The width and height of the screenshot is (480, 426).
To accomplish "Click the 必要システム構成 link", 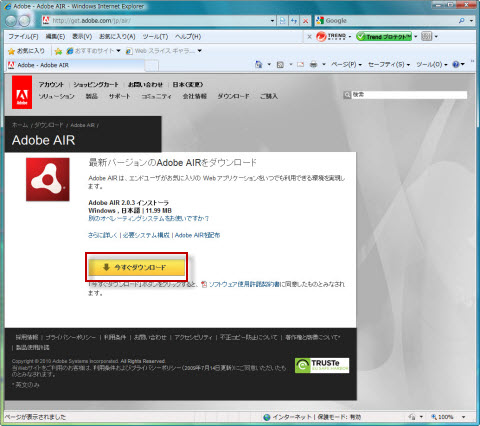I will (x=146, y=235).
